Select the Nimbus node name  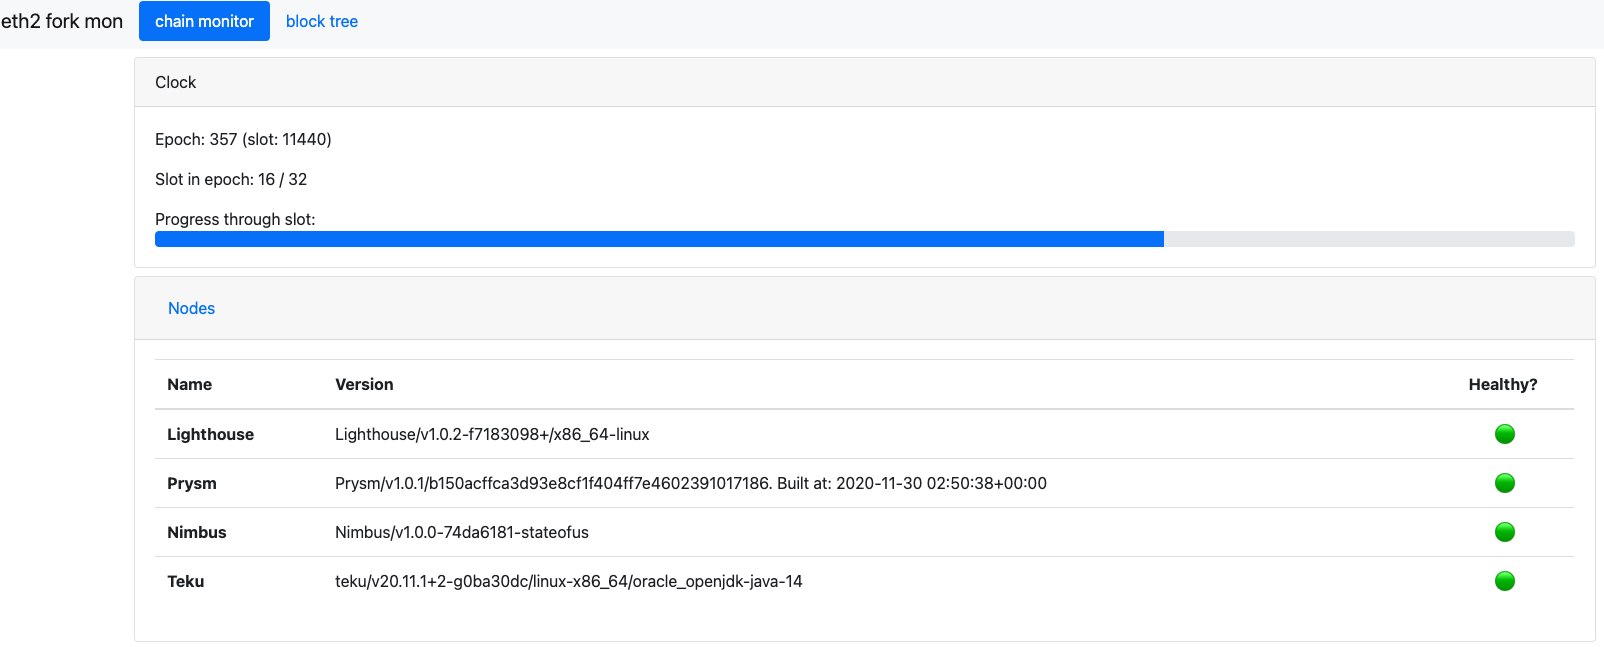pyautogui.click(x=197, y=532)
